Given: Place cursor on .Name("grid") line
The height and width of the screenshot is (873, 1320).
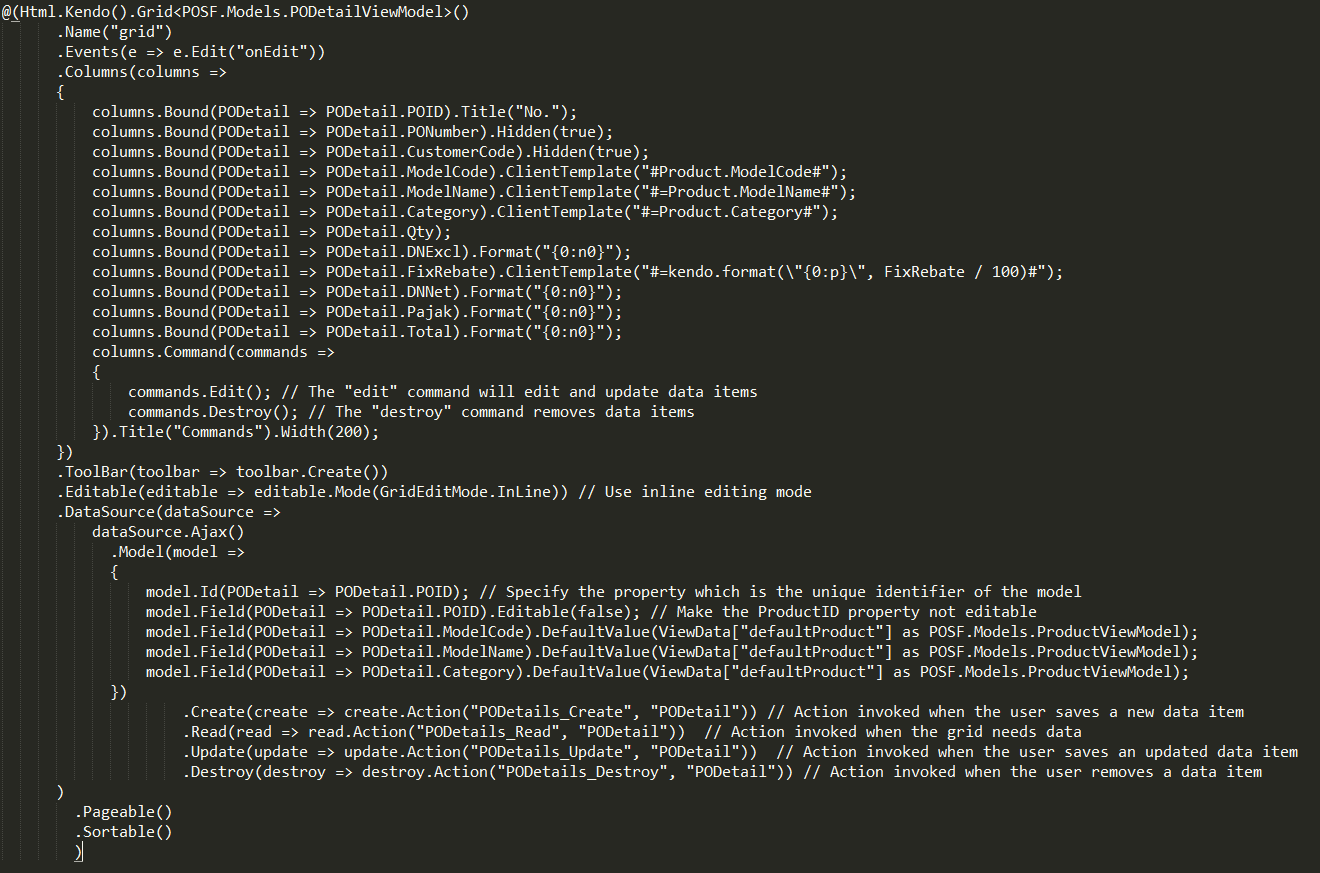Looking at the screenshot, I should click(x=115, y=31).
